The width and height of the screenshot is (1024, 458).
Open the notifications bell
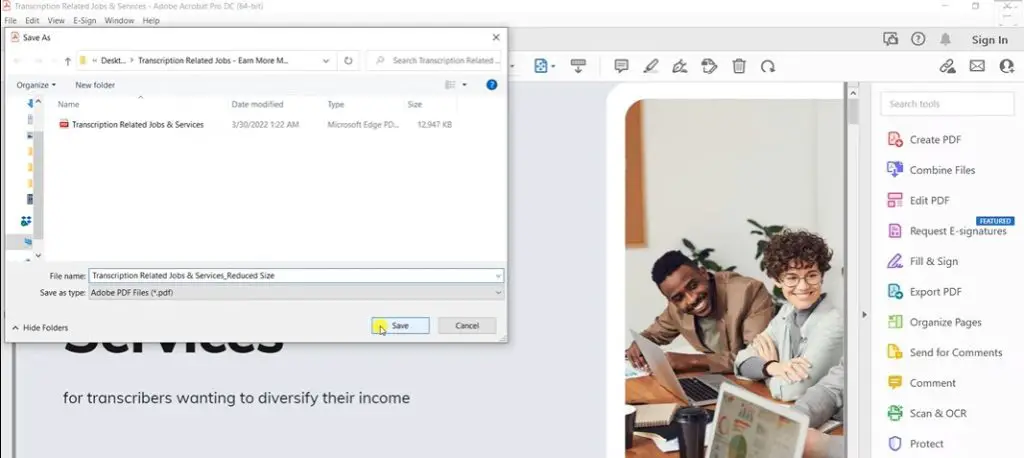tap(945, 39)
